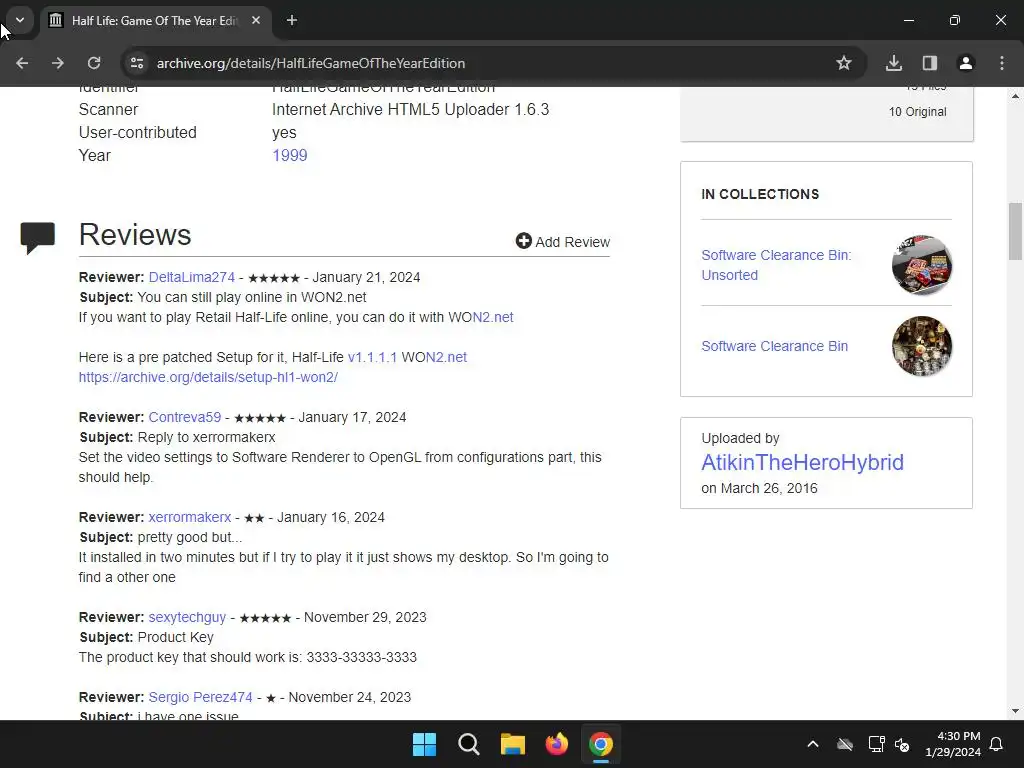The width and height of the screenshot is (1024, 768).
Task: Click the 10 Original files link
Action: tap(917, 112)
